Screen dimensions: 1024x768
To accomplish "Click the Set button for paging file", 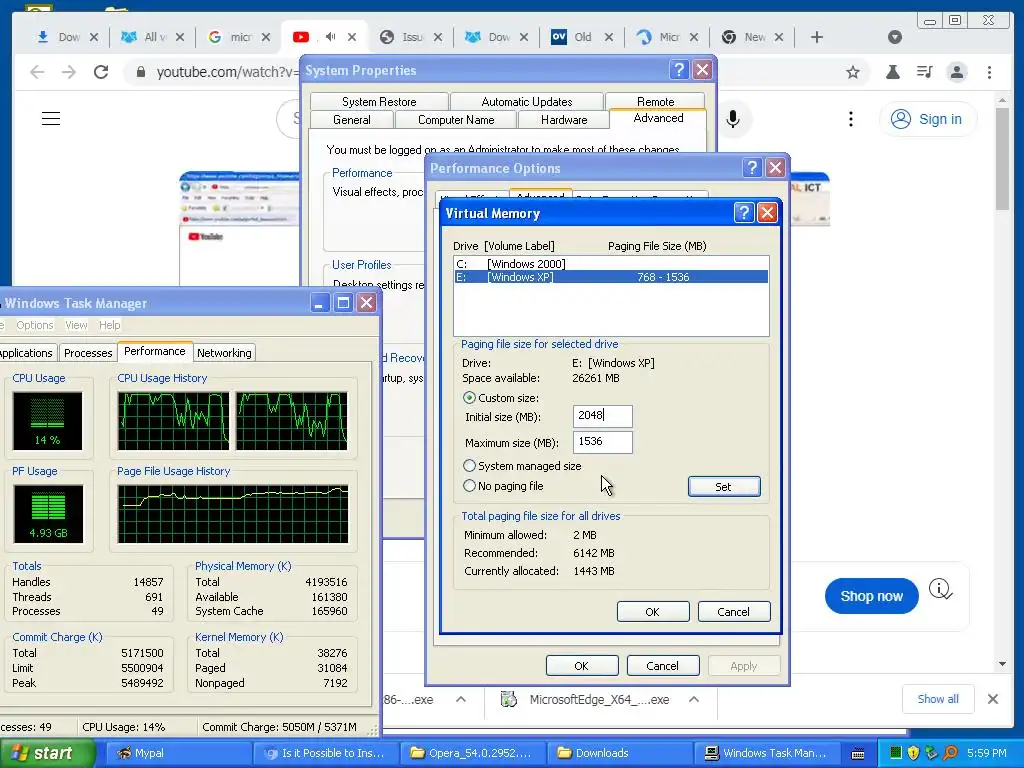I will point(724,487).
